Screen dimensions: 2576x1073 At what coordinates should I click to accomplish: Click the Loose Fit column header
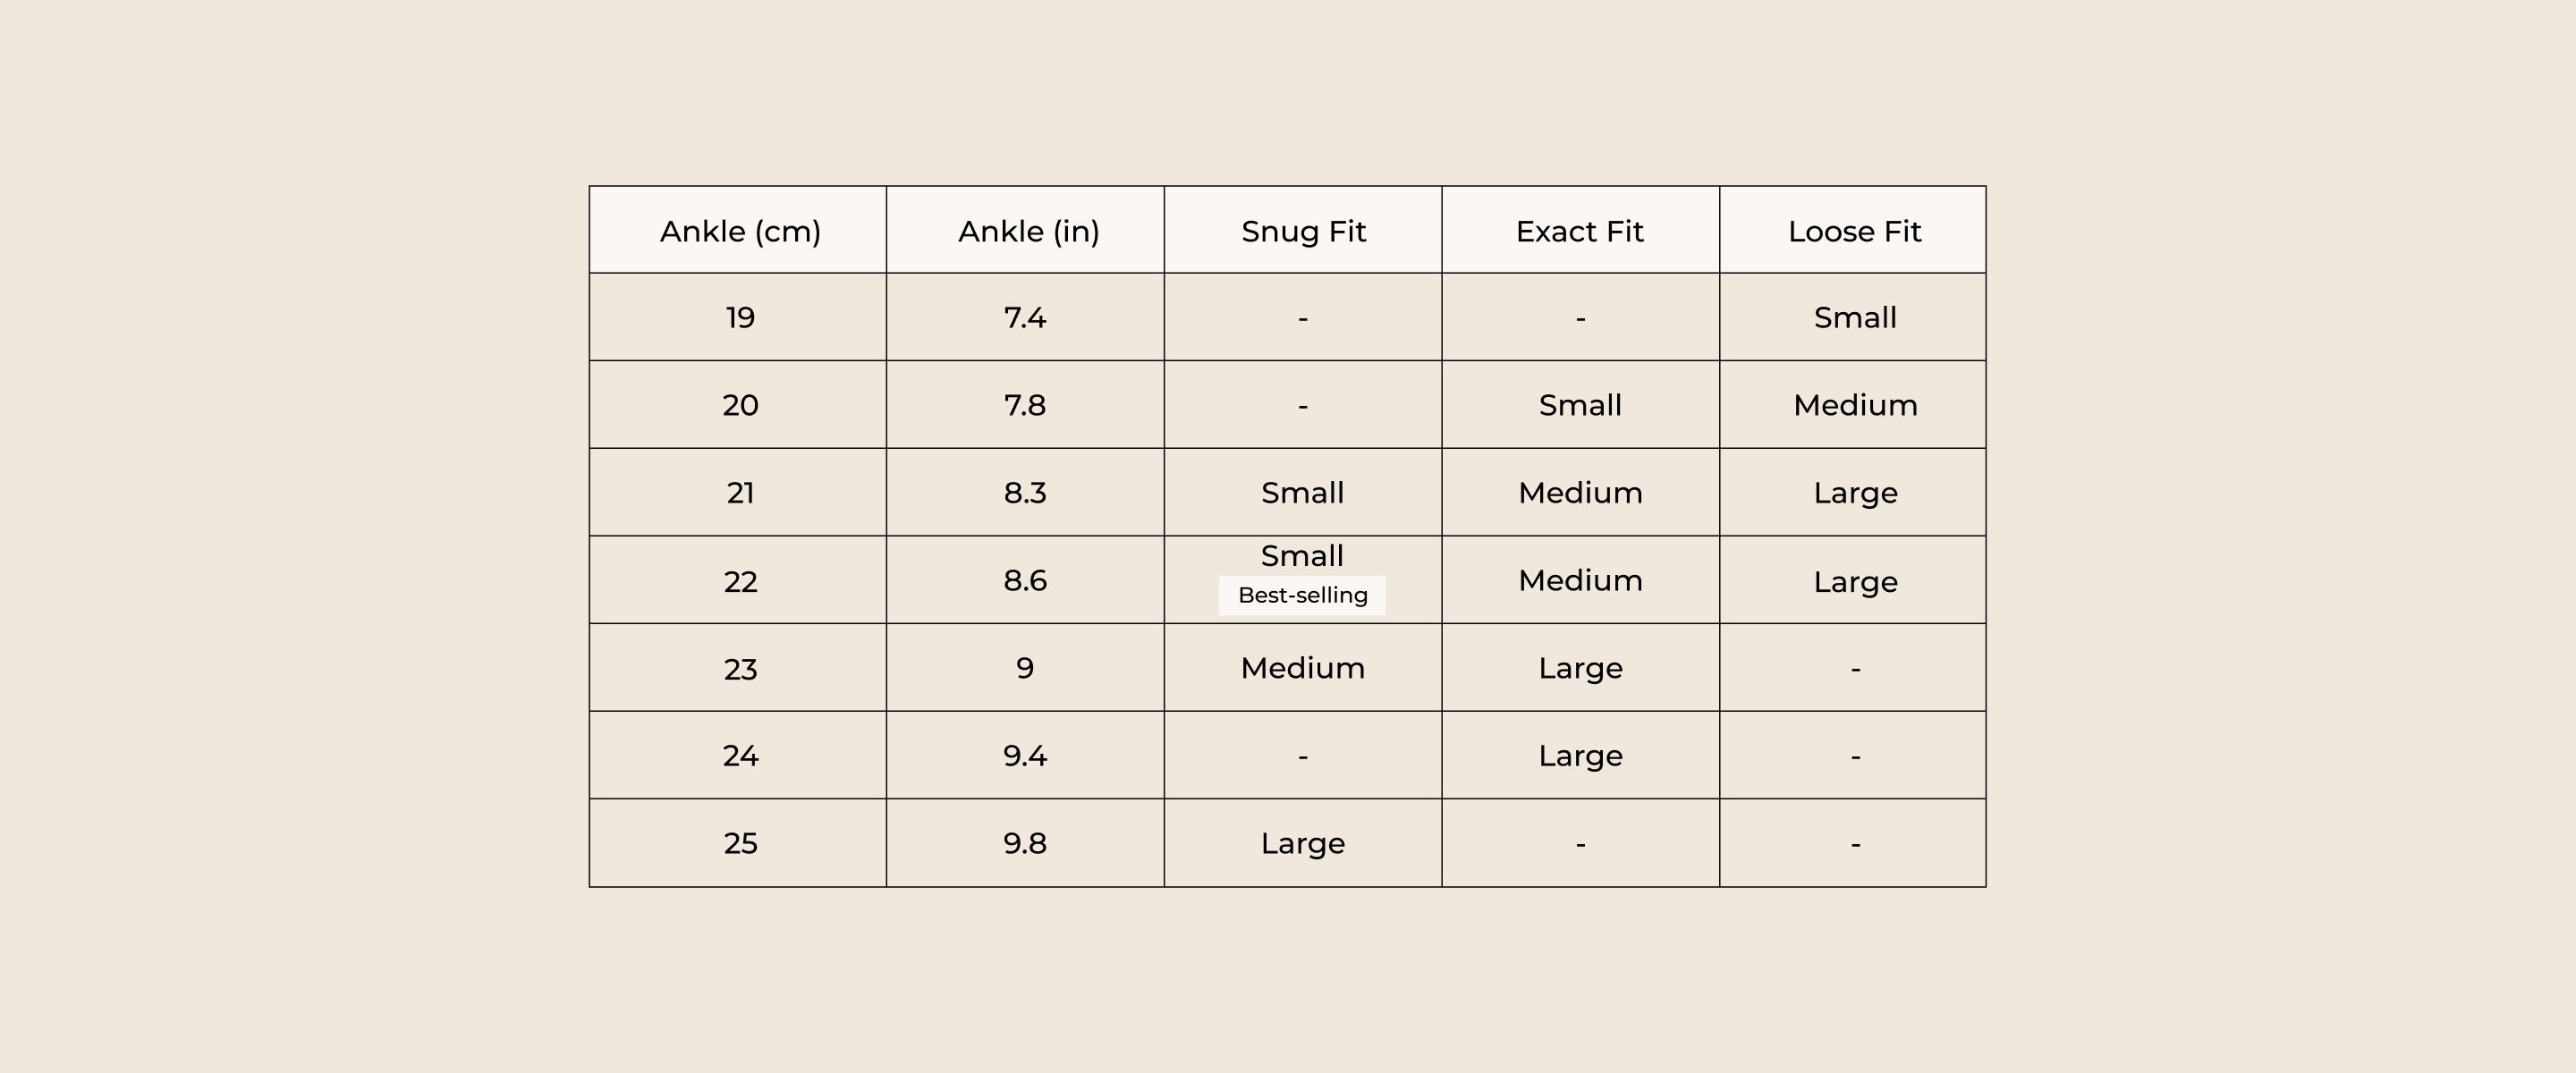point(1854,231)
